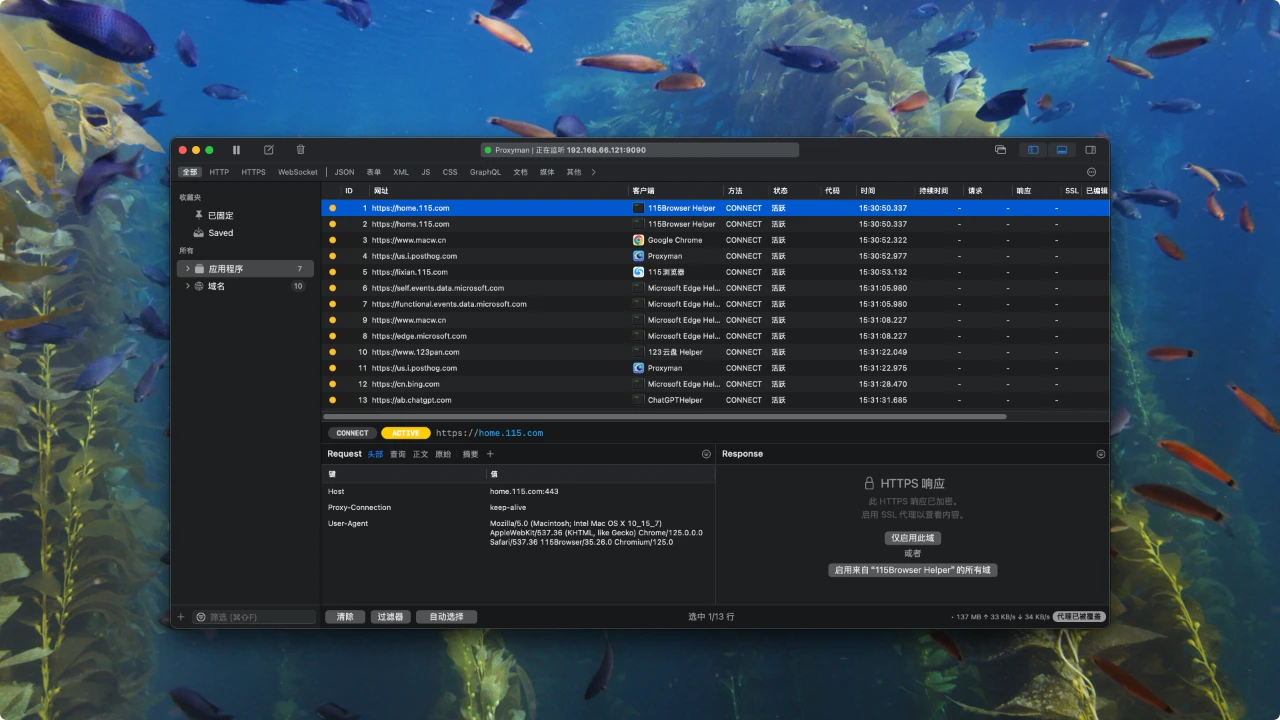This screenshot has width=1280, height=720.
Task: Select the JSON filter tab
Action: tap(344, 172)
